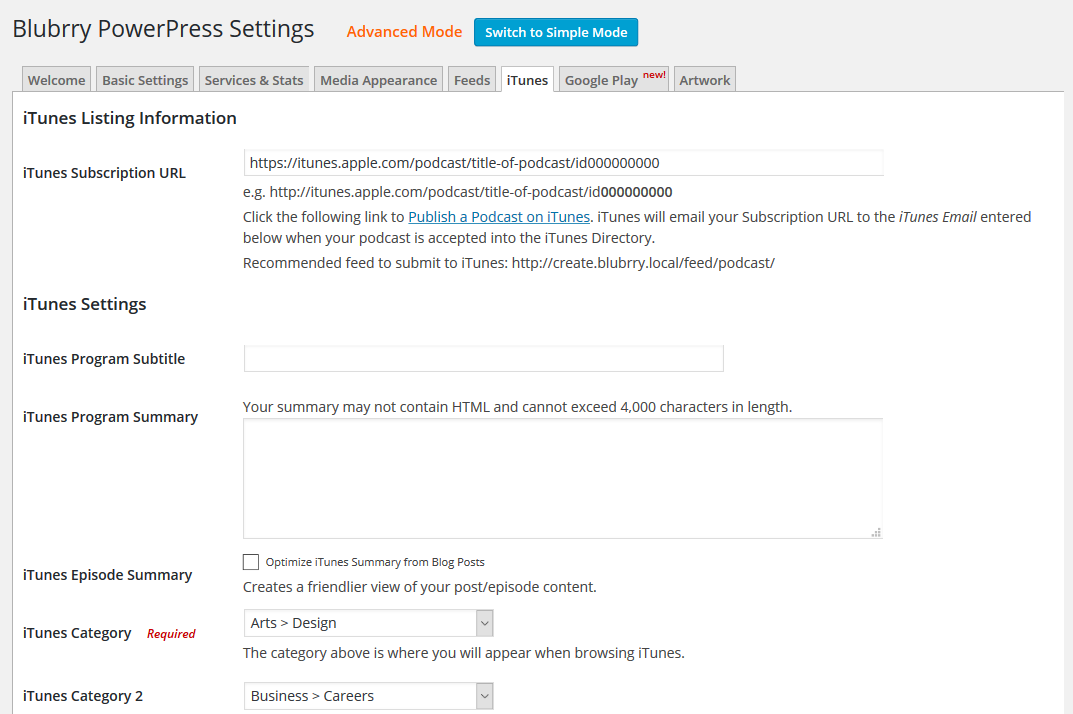Expand the iTunes Category 2 dropdown
This screenshot has height=714, width=1073.
368,696
